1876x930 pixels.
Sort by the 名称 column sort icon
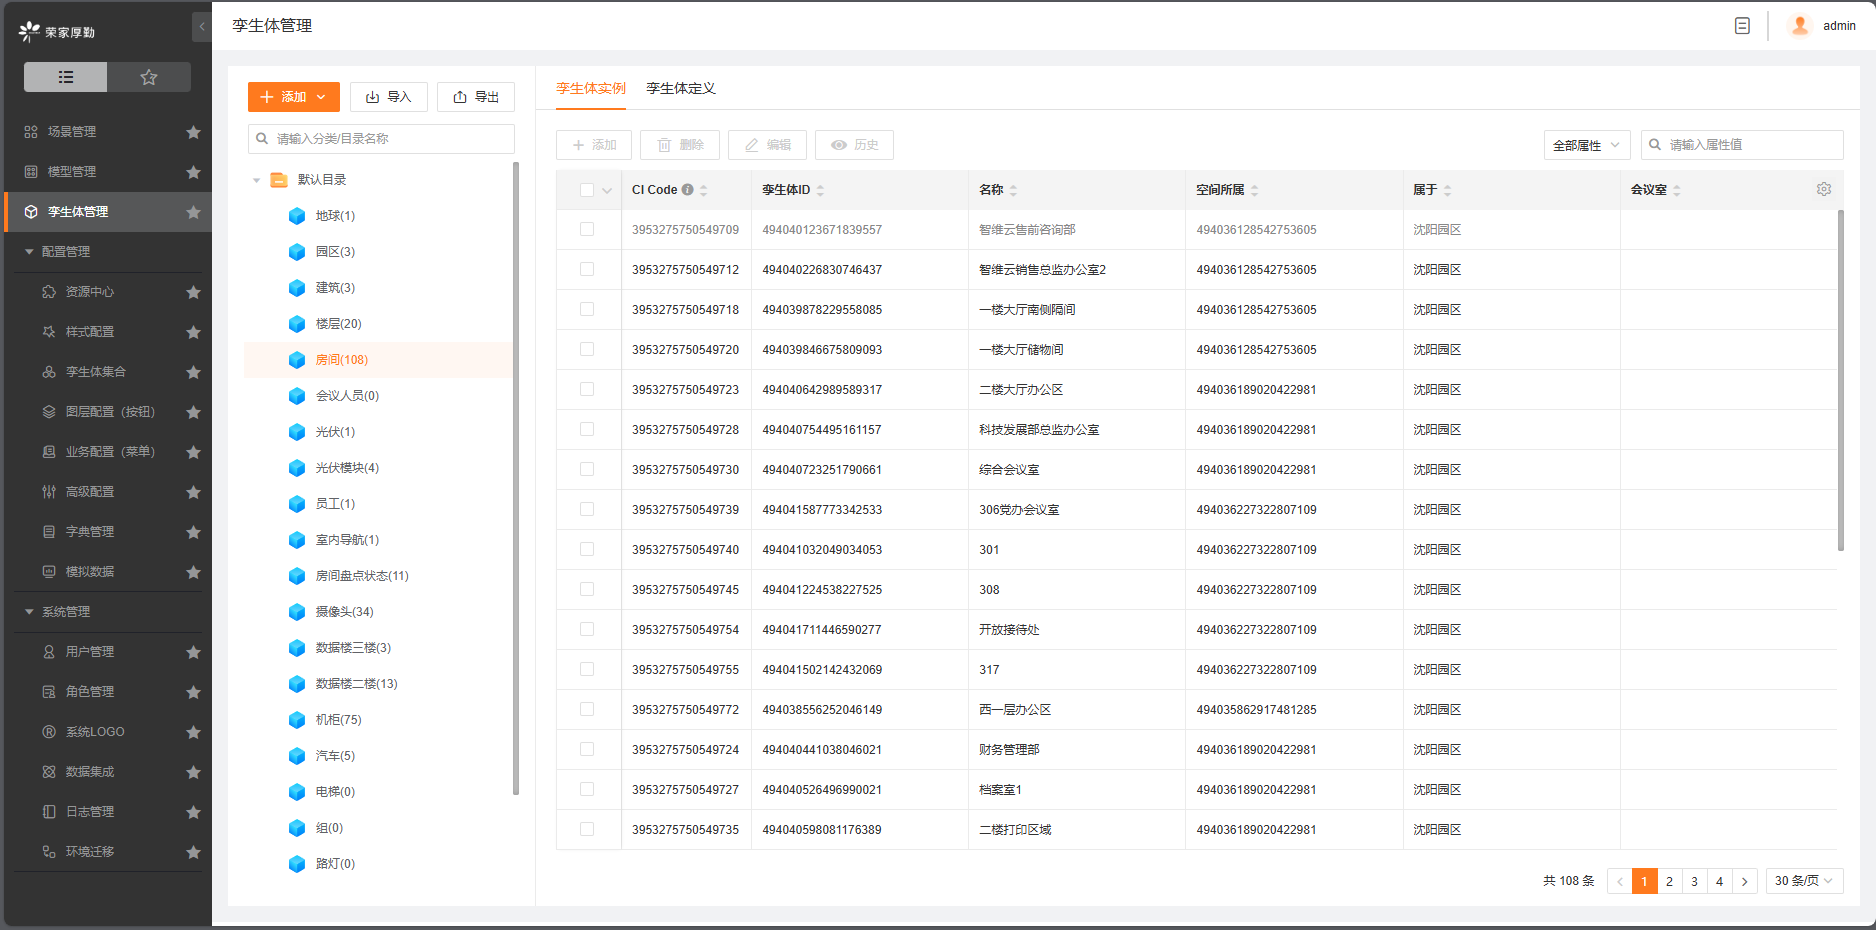click(1013, 190)
